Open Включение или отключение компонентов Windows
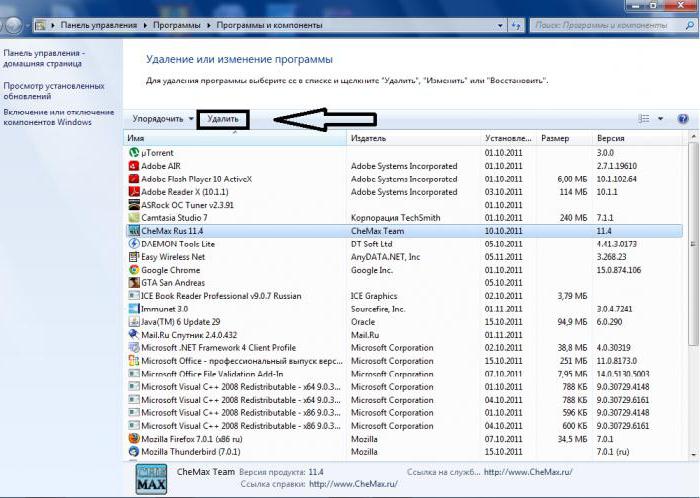700x498 pixels. 58,117
